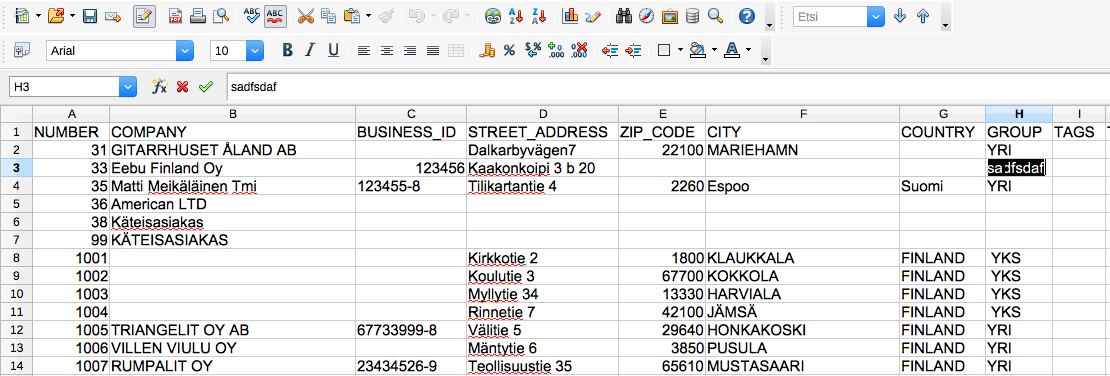1110x376 pixels.
Task: Select column H header
Action: pyautogui.click(x=1019, y=114)
